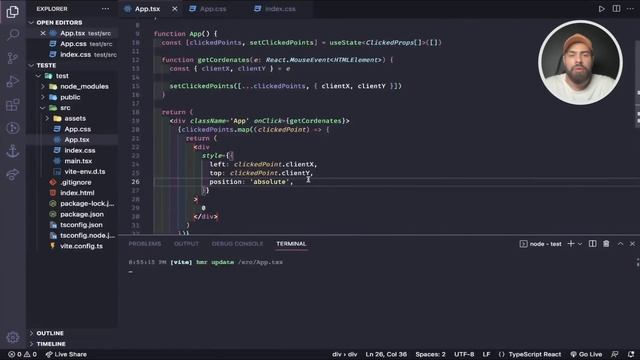Open package.json file

[82, 214]
